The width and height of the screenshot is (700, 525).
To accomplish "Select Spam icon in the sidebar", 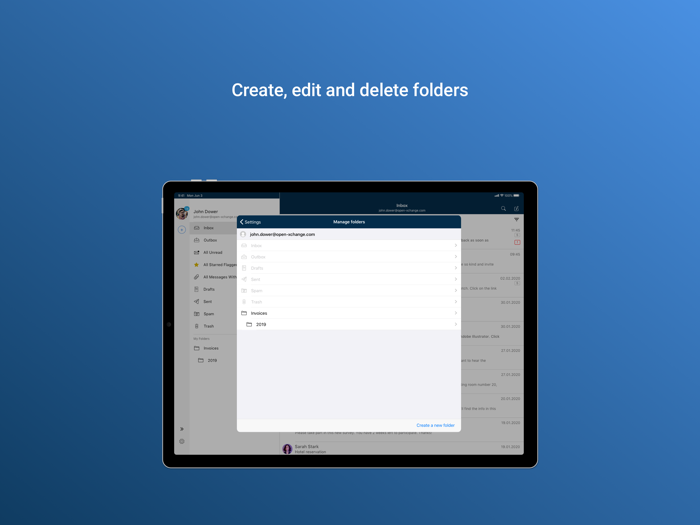I will (x=196, y=314).
